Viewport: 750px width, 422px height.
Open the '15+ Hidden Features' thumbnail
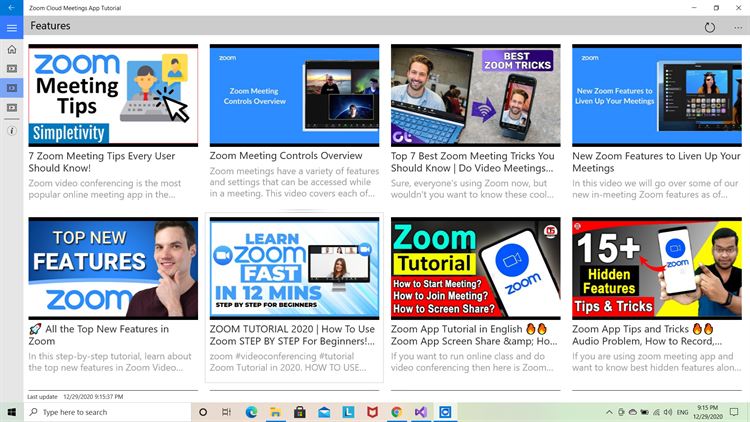click(657, 268)
